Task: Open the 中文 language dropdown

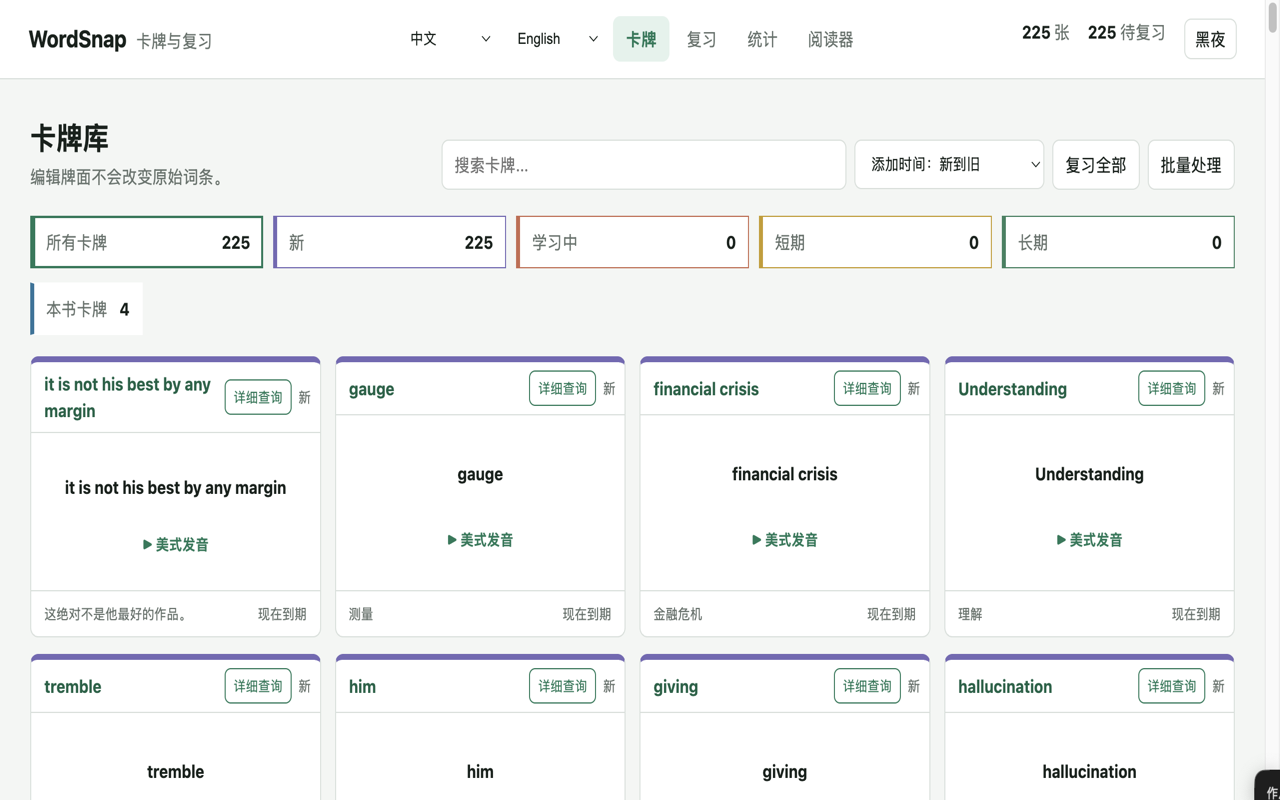Action: pos(450,39)
